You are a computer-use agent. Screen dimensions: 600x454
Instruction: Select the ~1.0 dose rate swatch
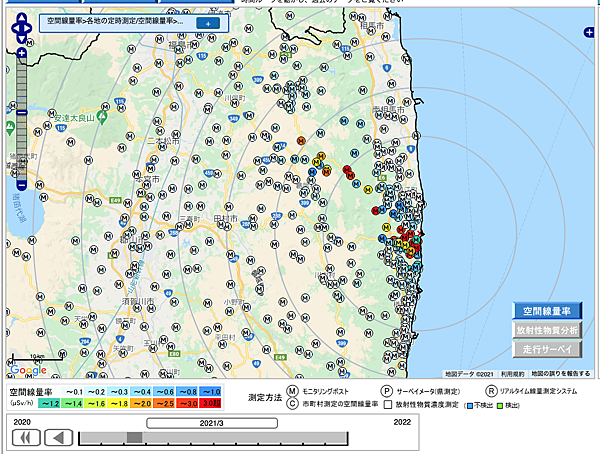(210, 392)
